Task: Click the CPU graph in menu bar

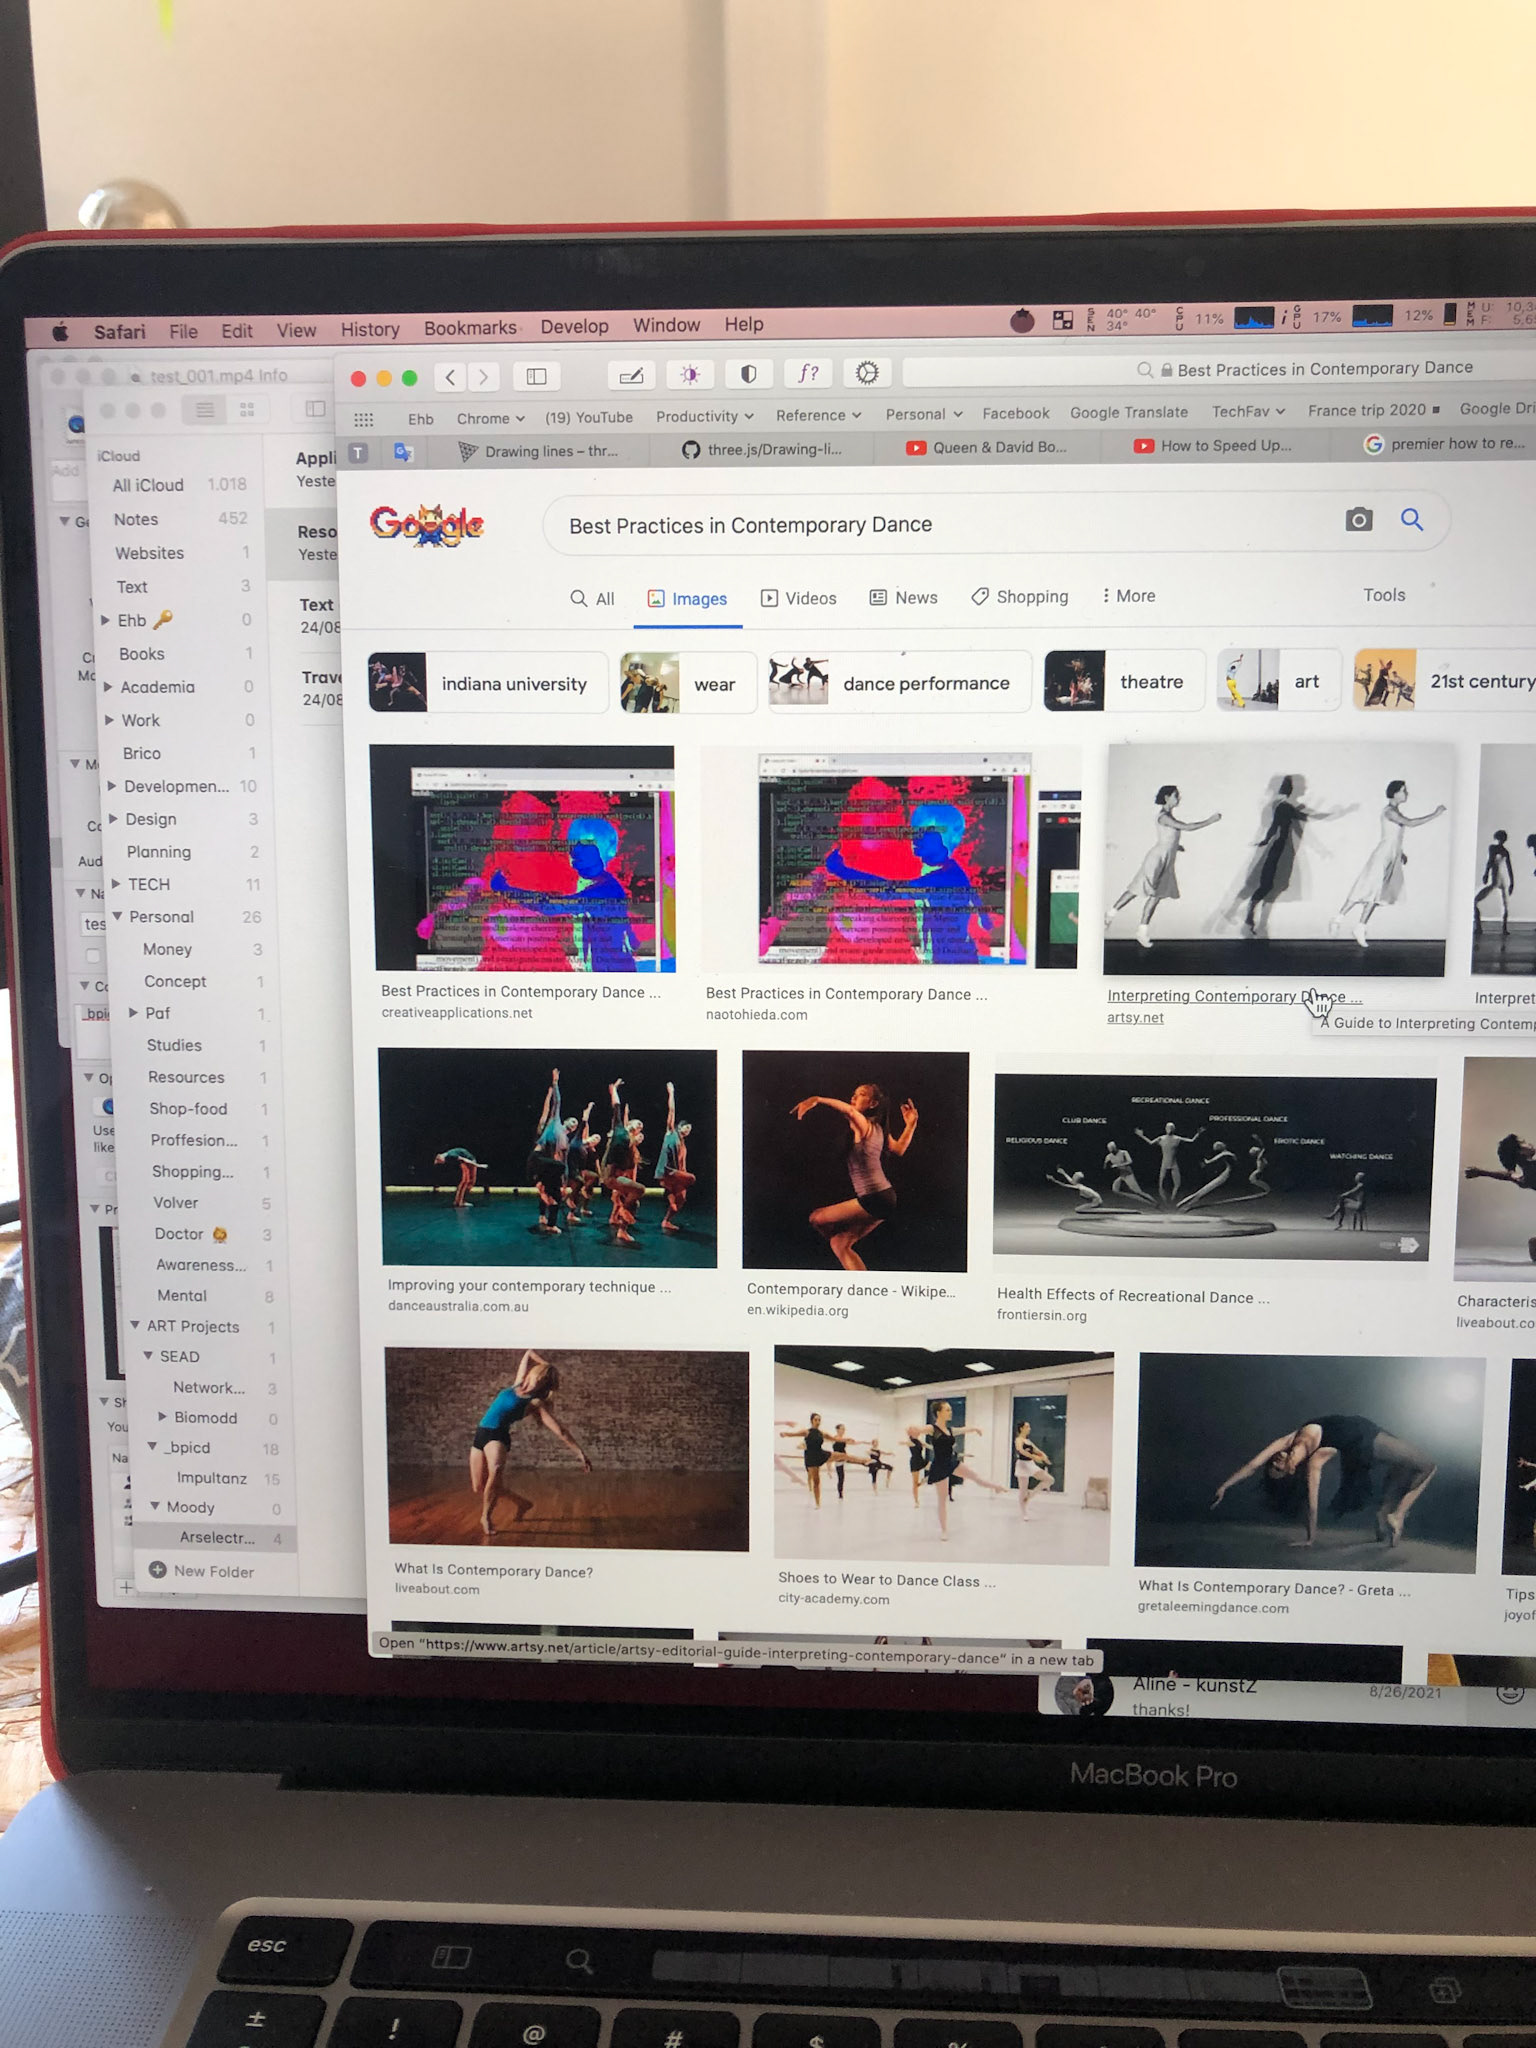Action: 1254,318
